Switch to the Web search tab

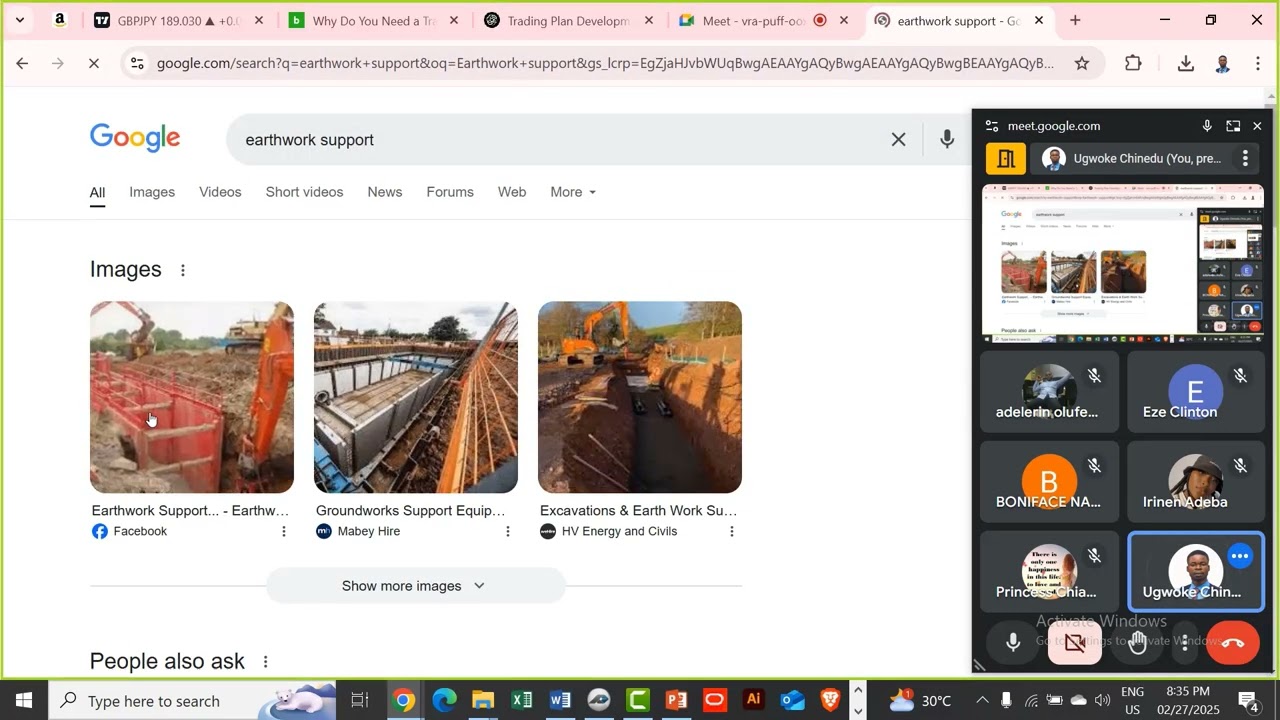[x=512, y=192]
